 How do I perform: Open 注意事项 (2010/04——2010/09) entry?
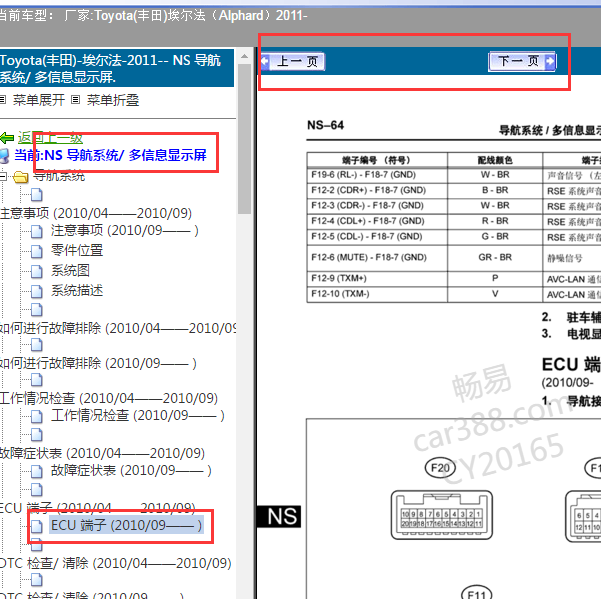tap(96, 213)
